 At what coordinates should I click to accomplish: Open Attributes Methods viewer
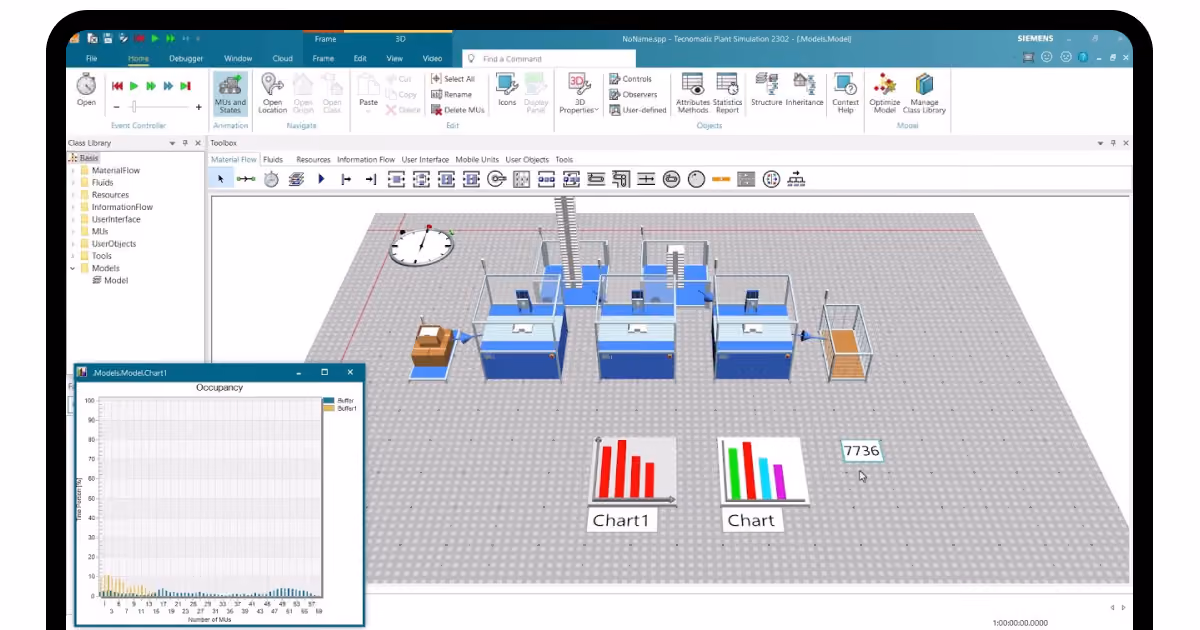[x=692, y=93]
